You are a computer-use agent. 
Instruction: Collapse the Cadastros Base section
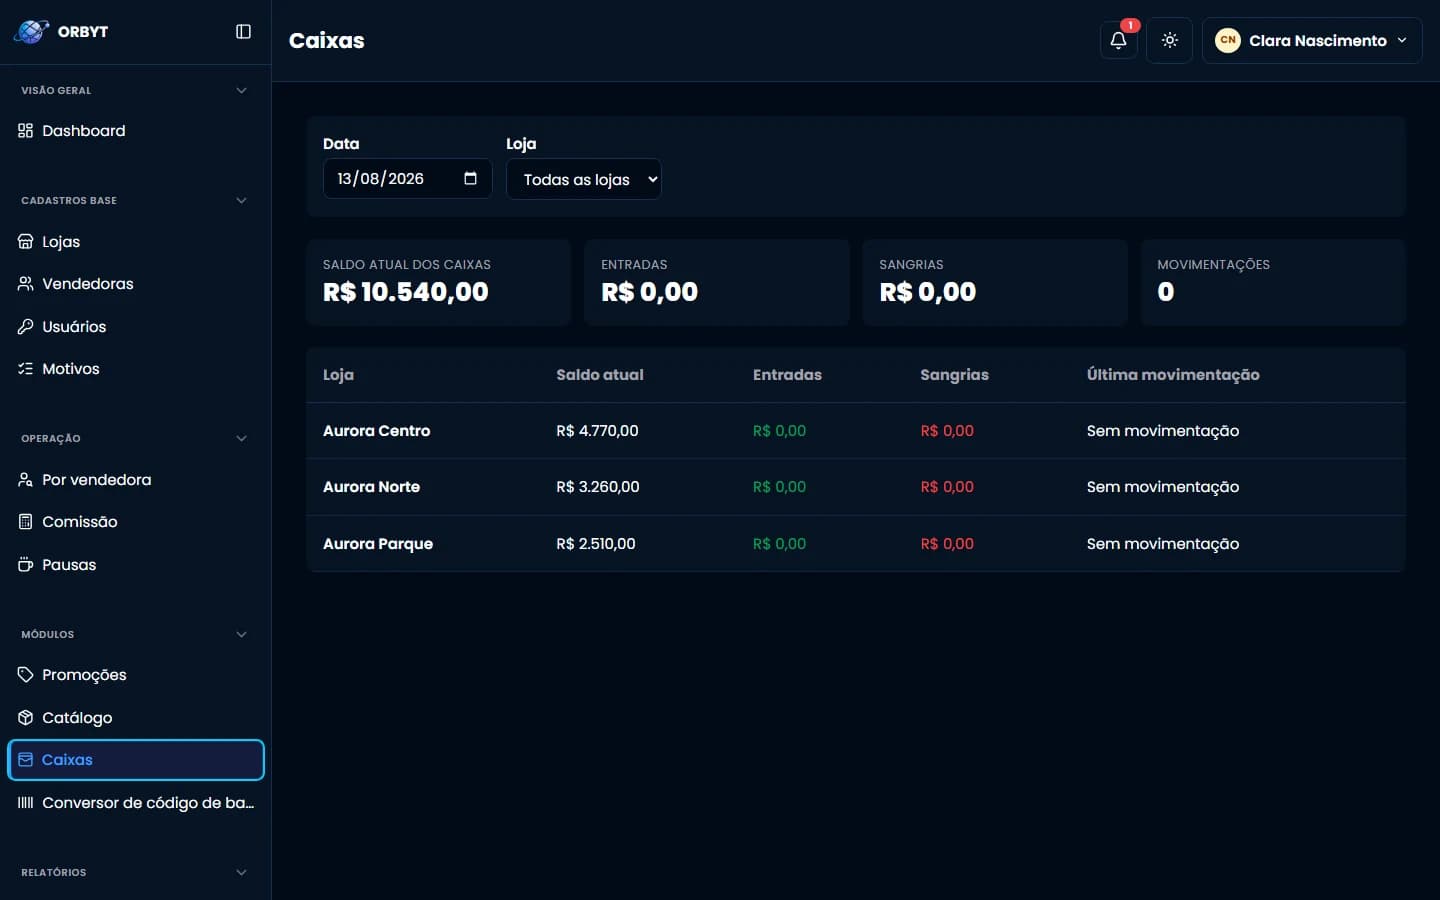(x=241, y=201)
